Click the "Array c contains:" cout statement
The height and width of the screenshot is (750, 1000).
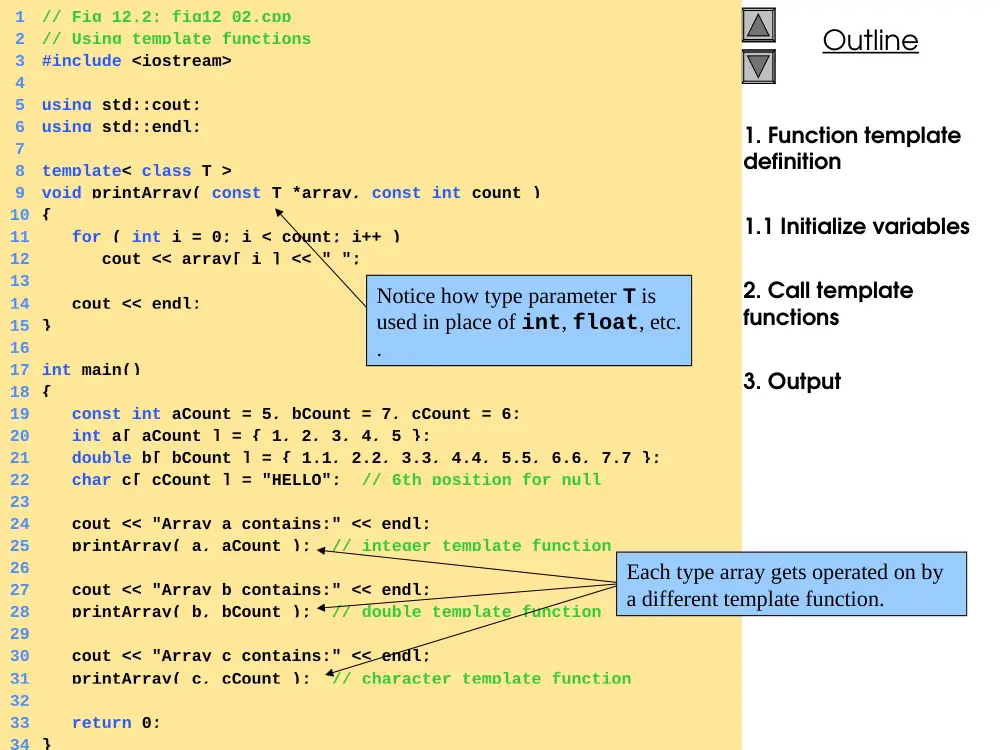[251, 656]
